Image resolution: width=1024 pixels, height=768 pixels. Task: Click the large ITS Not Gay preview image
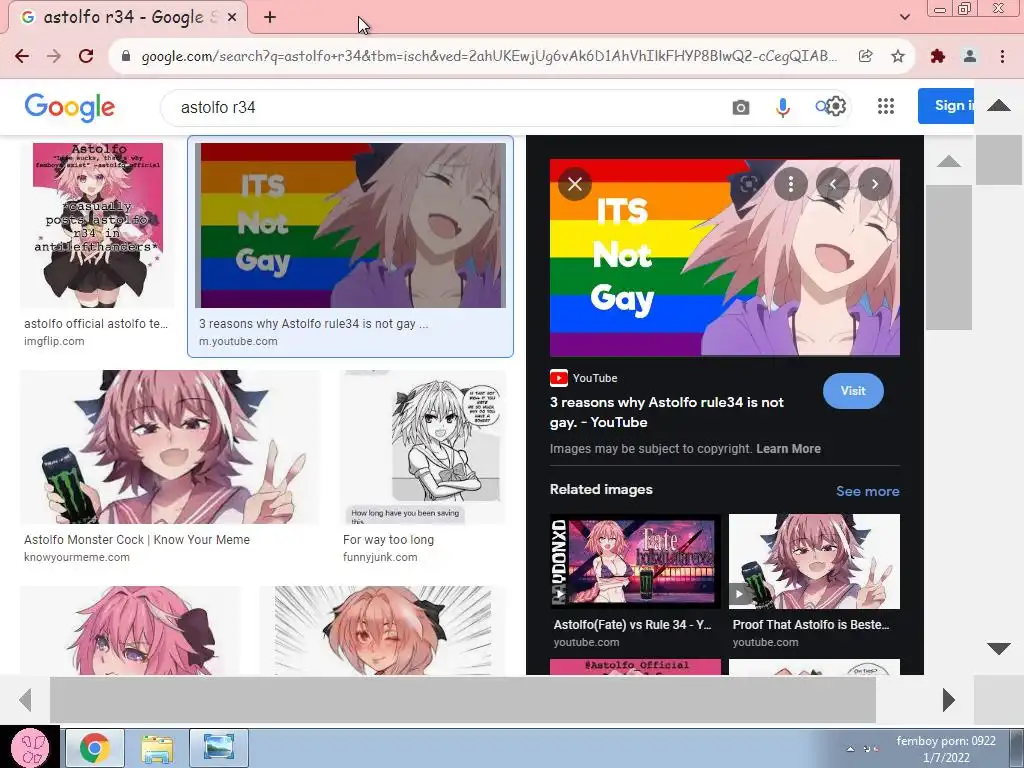pyautogui.click(x=725, y=257)
